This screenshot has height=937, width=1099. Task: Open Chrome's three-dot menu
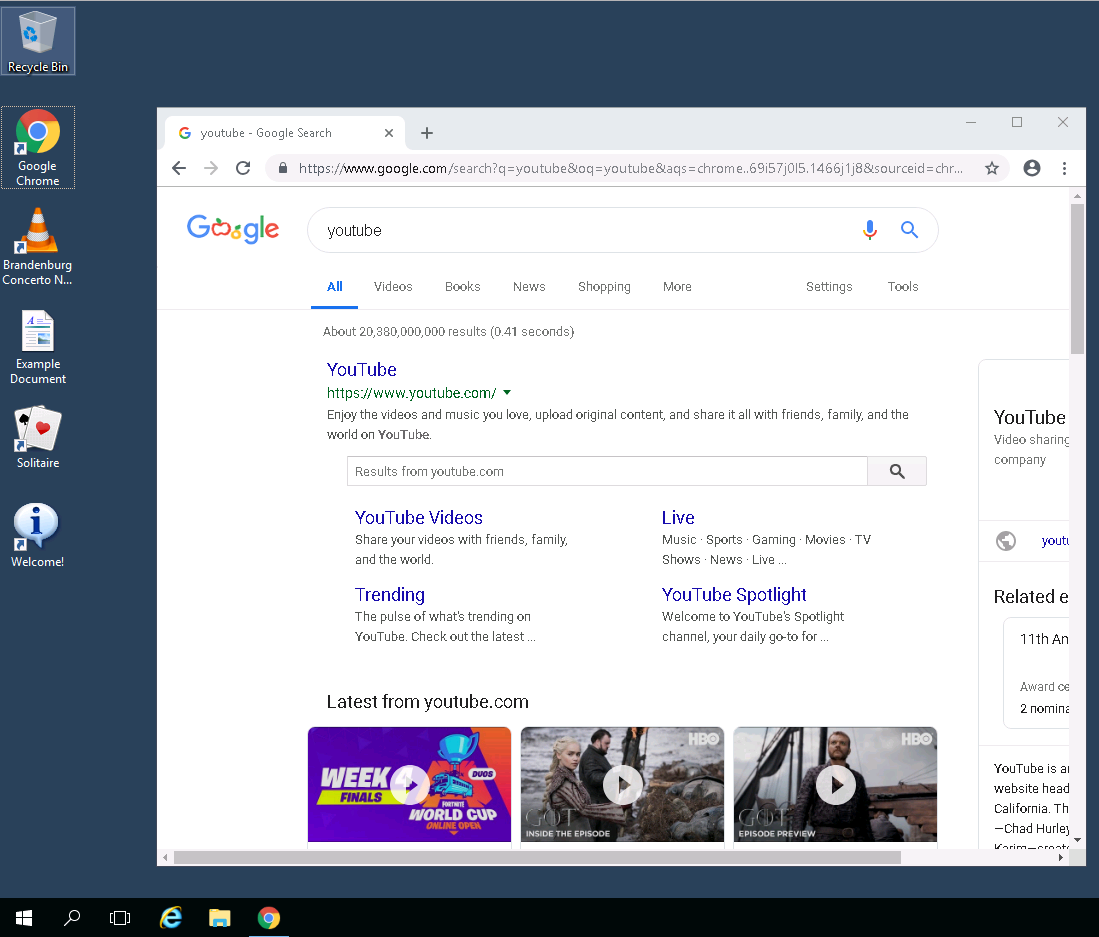[x=1064, y=168]
